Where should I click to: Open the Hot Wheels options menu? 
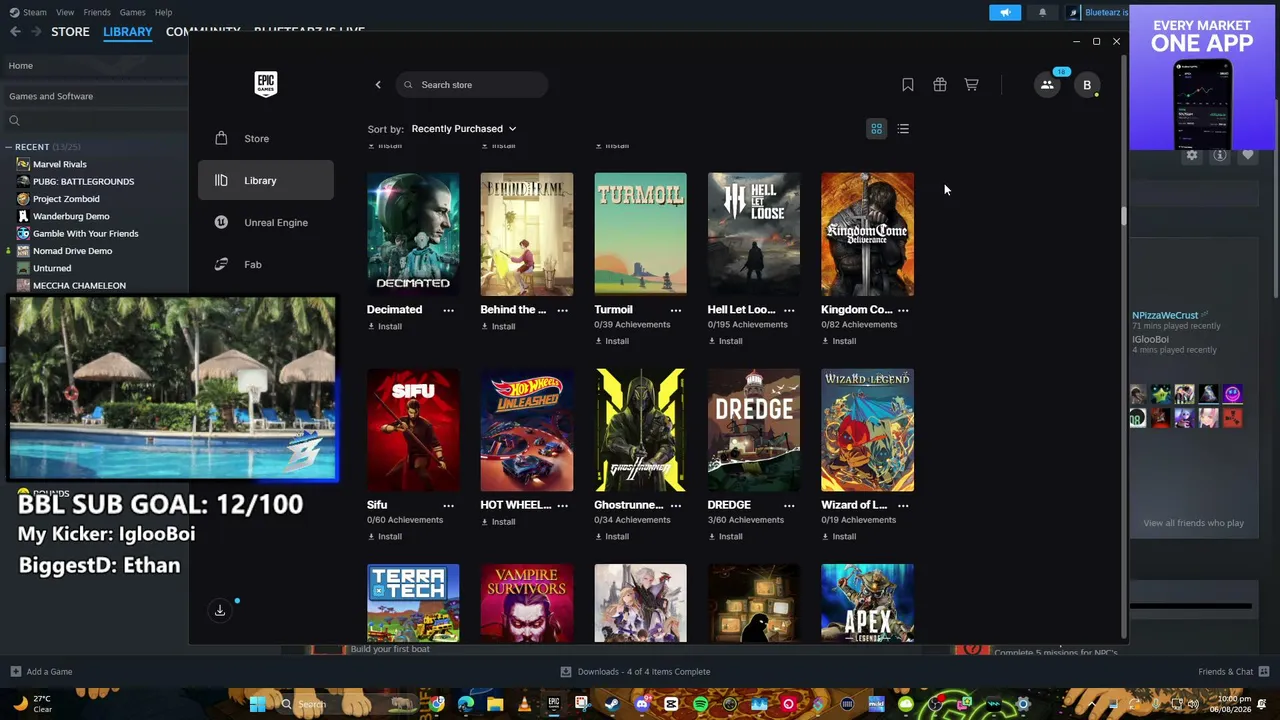(x=562, y=505)
